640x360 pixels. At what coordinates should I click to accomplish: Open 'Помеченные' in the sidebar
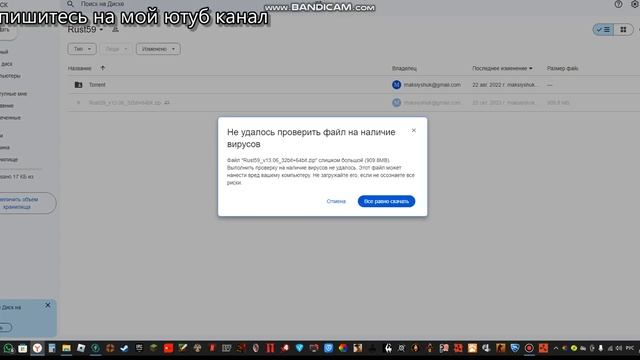[x=11, y=118]
